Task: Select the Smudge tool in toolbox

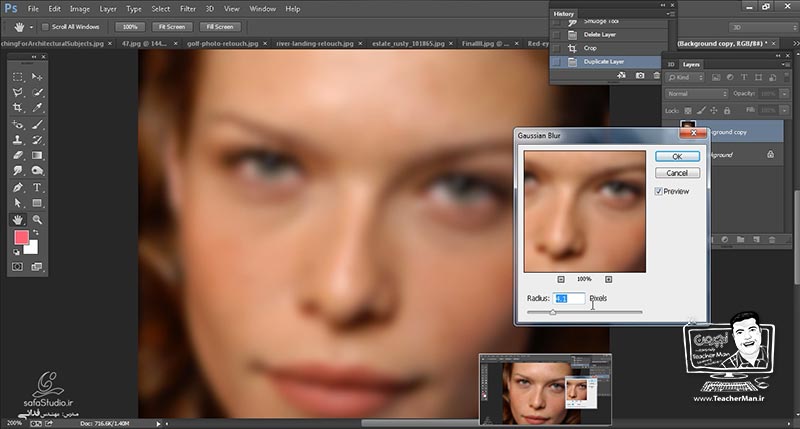Action: click(x=18, y=170)
